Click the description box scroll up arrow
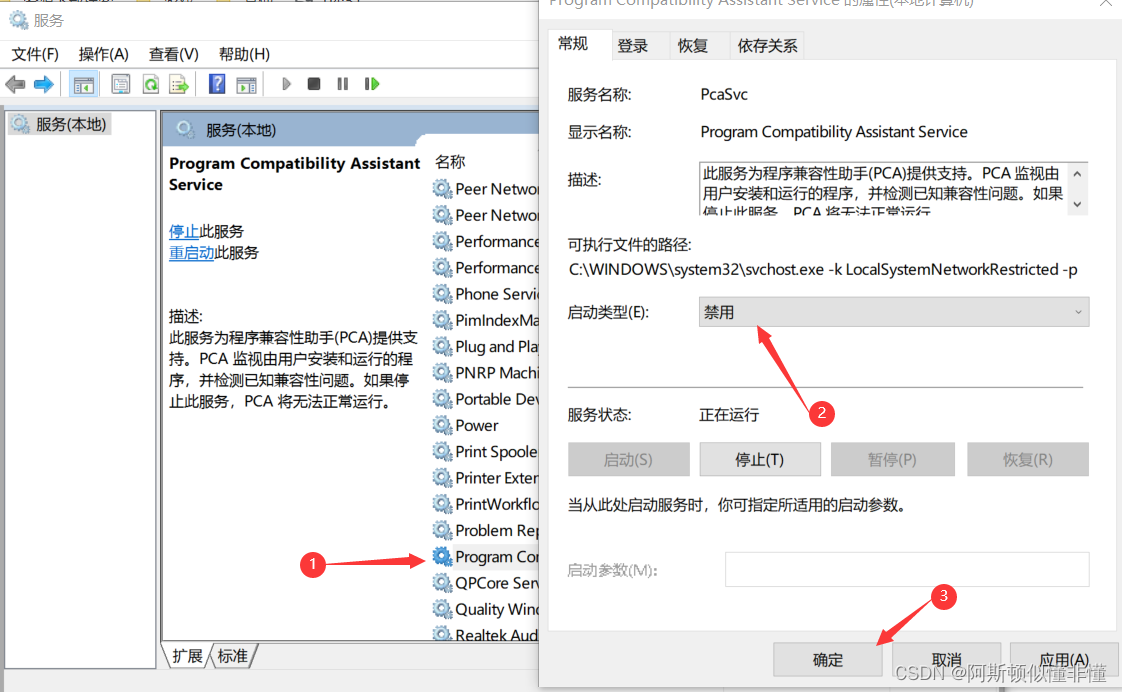1122x692 pixels. [x=1077, y=173]
